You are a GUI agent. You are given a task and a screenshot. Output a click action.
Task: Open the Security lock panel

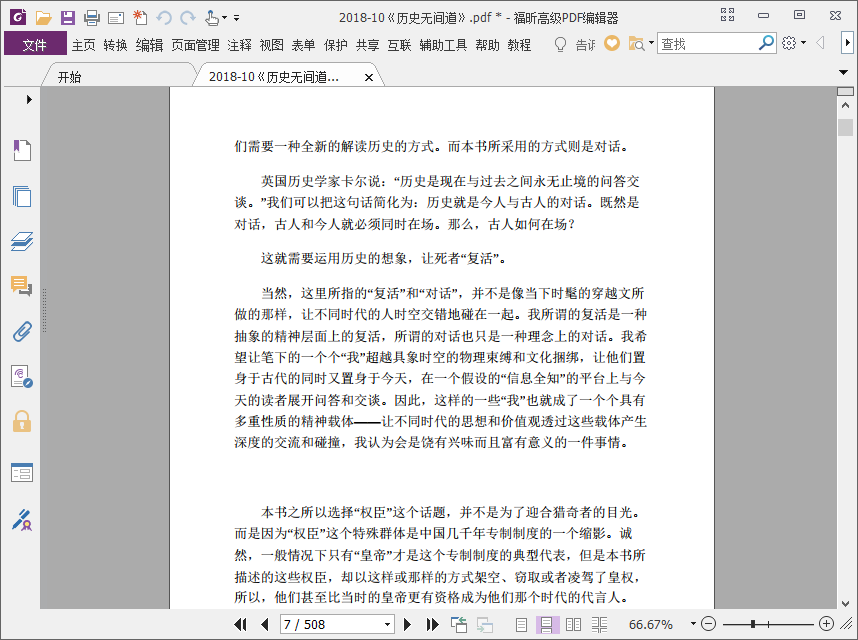pyautogui.click(x=22, y=422)
